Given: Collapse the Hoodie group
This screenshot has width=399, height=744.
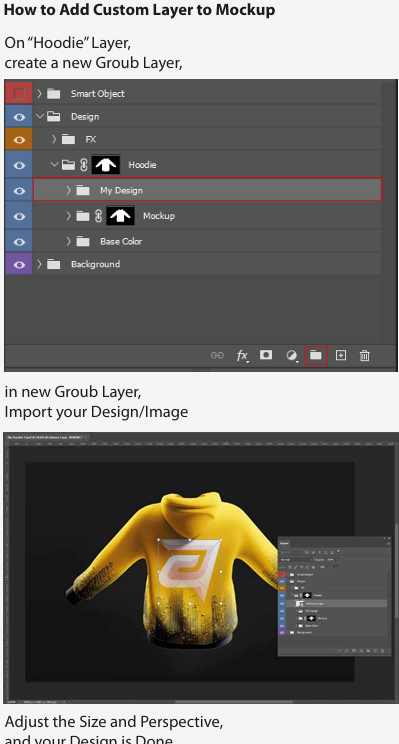Looking at the screenshot, I should [x=55, y=165].
